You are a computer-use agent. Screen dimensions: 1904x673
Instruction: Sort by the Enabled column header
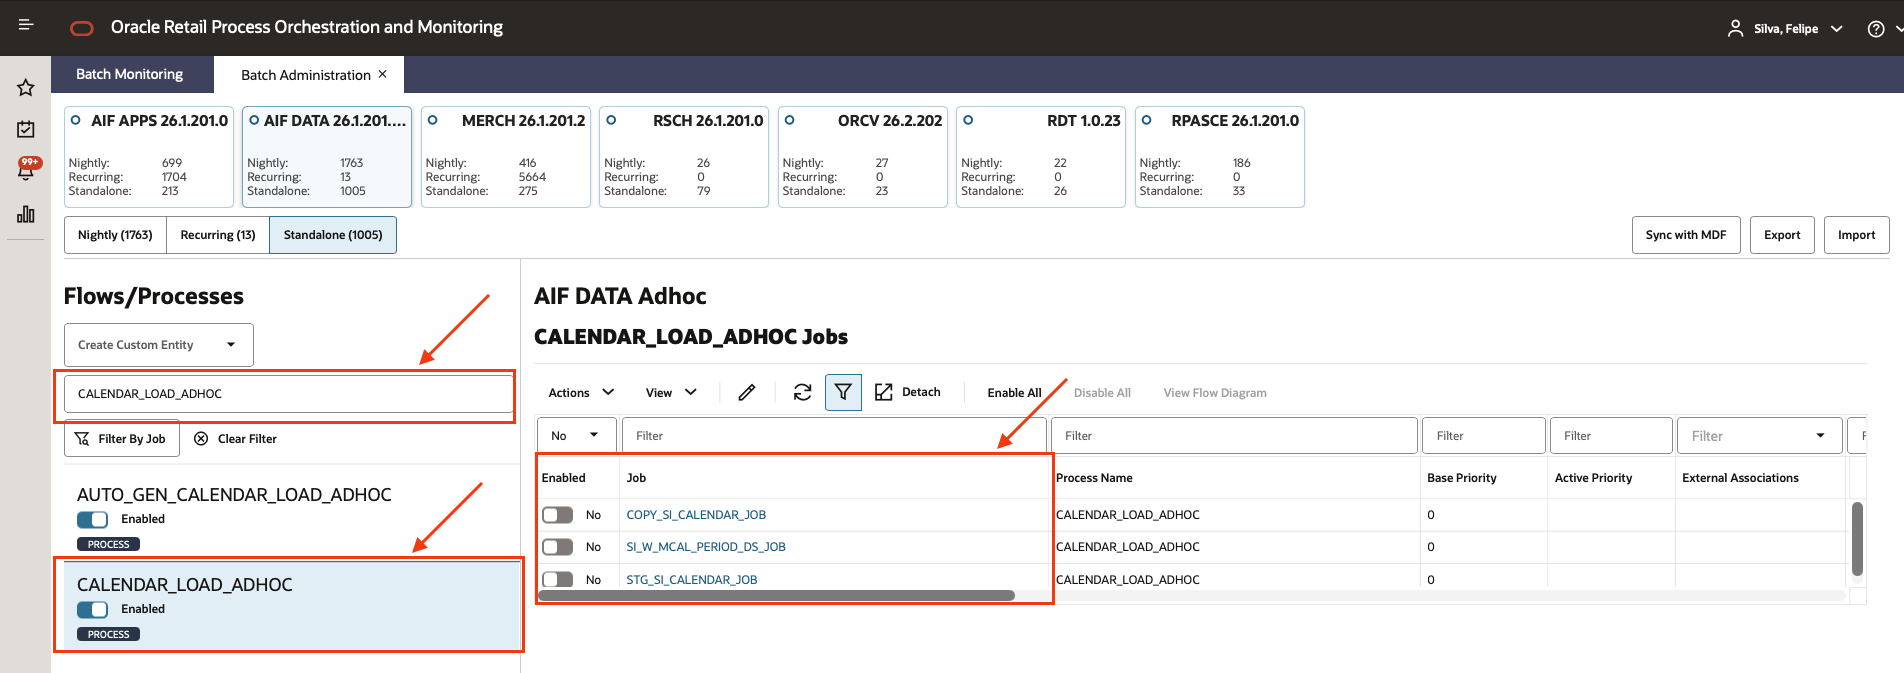pyautogui.click(x=564, y=478)
